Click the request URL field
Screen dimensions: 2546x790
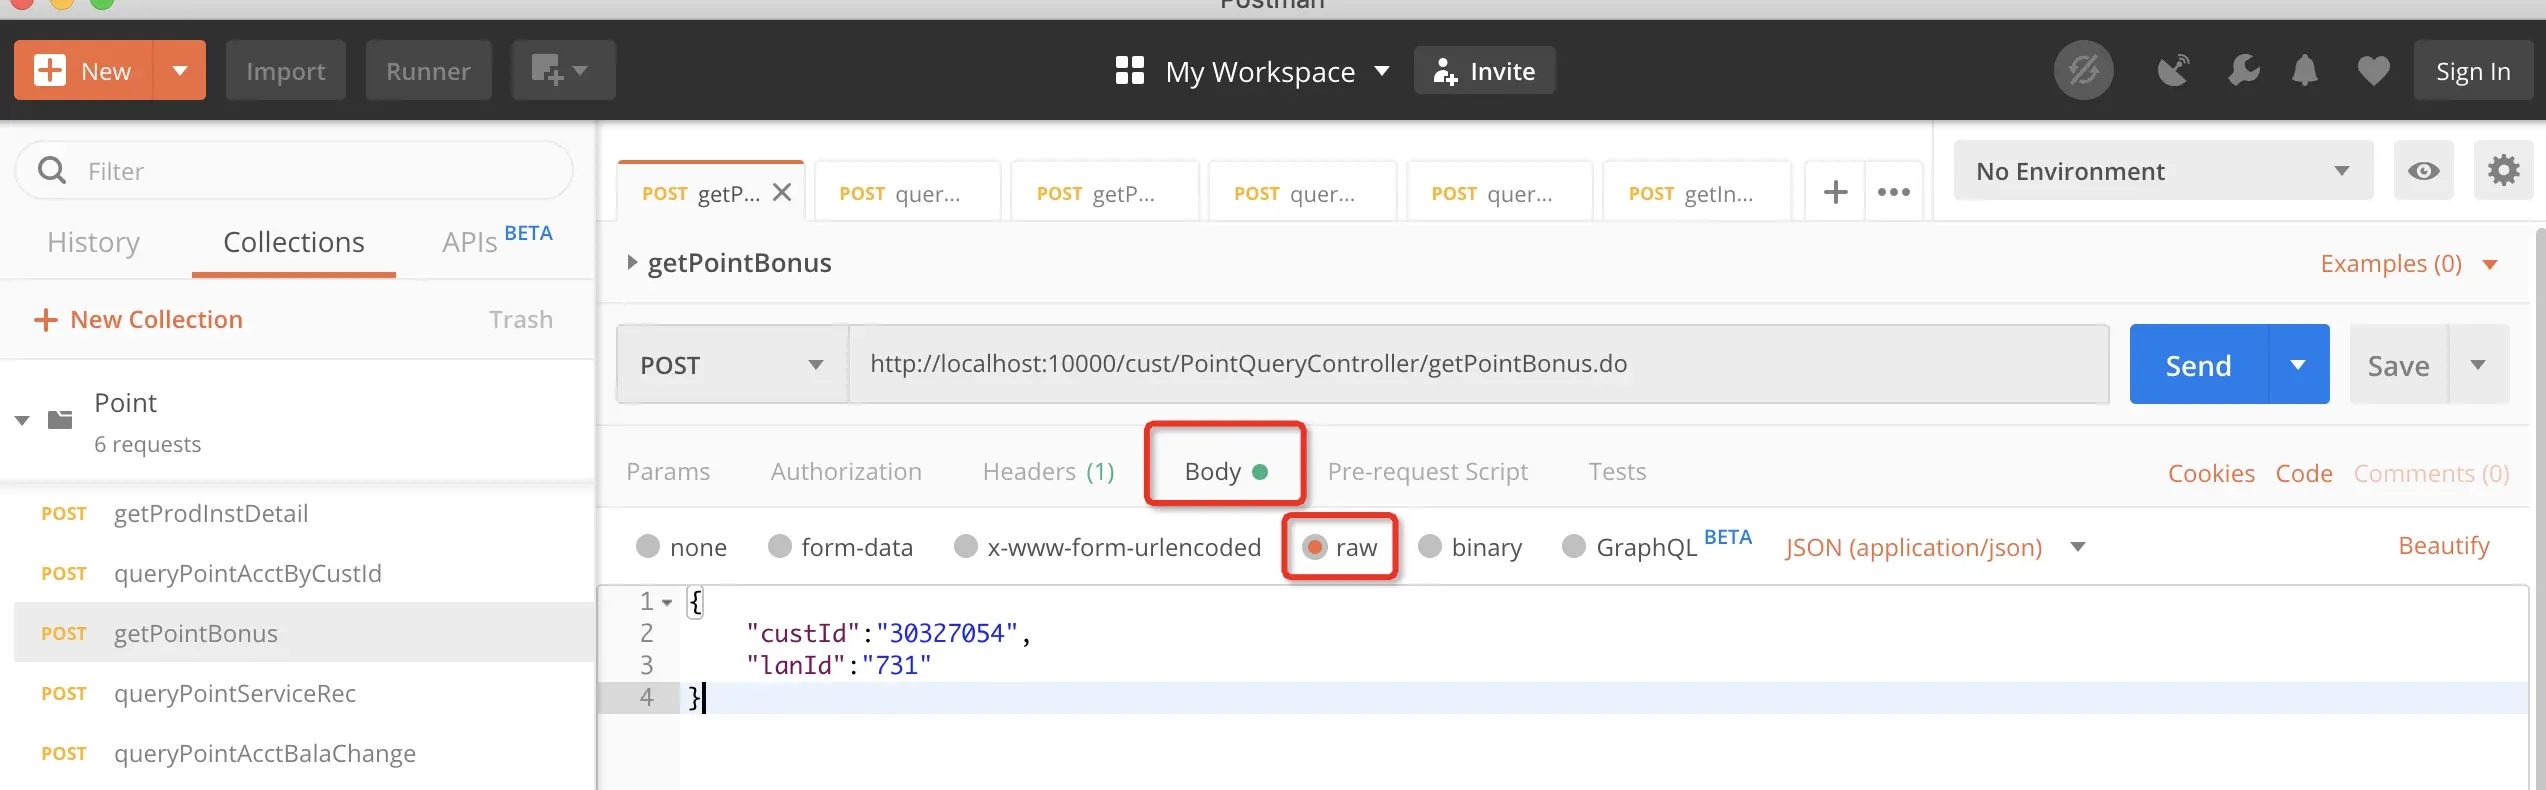click(1478, 364)
